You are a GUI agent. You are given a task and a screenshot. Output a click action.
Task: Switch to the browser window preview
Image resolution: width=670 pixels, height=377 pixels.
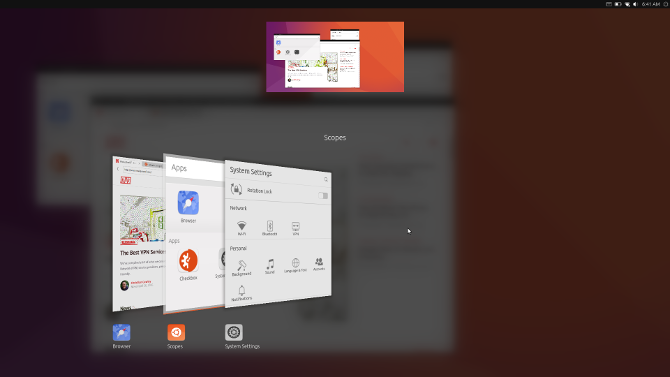point(138,234)
